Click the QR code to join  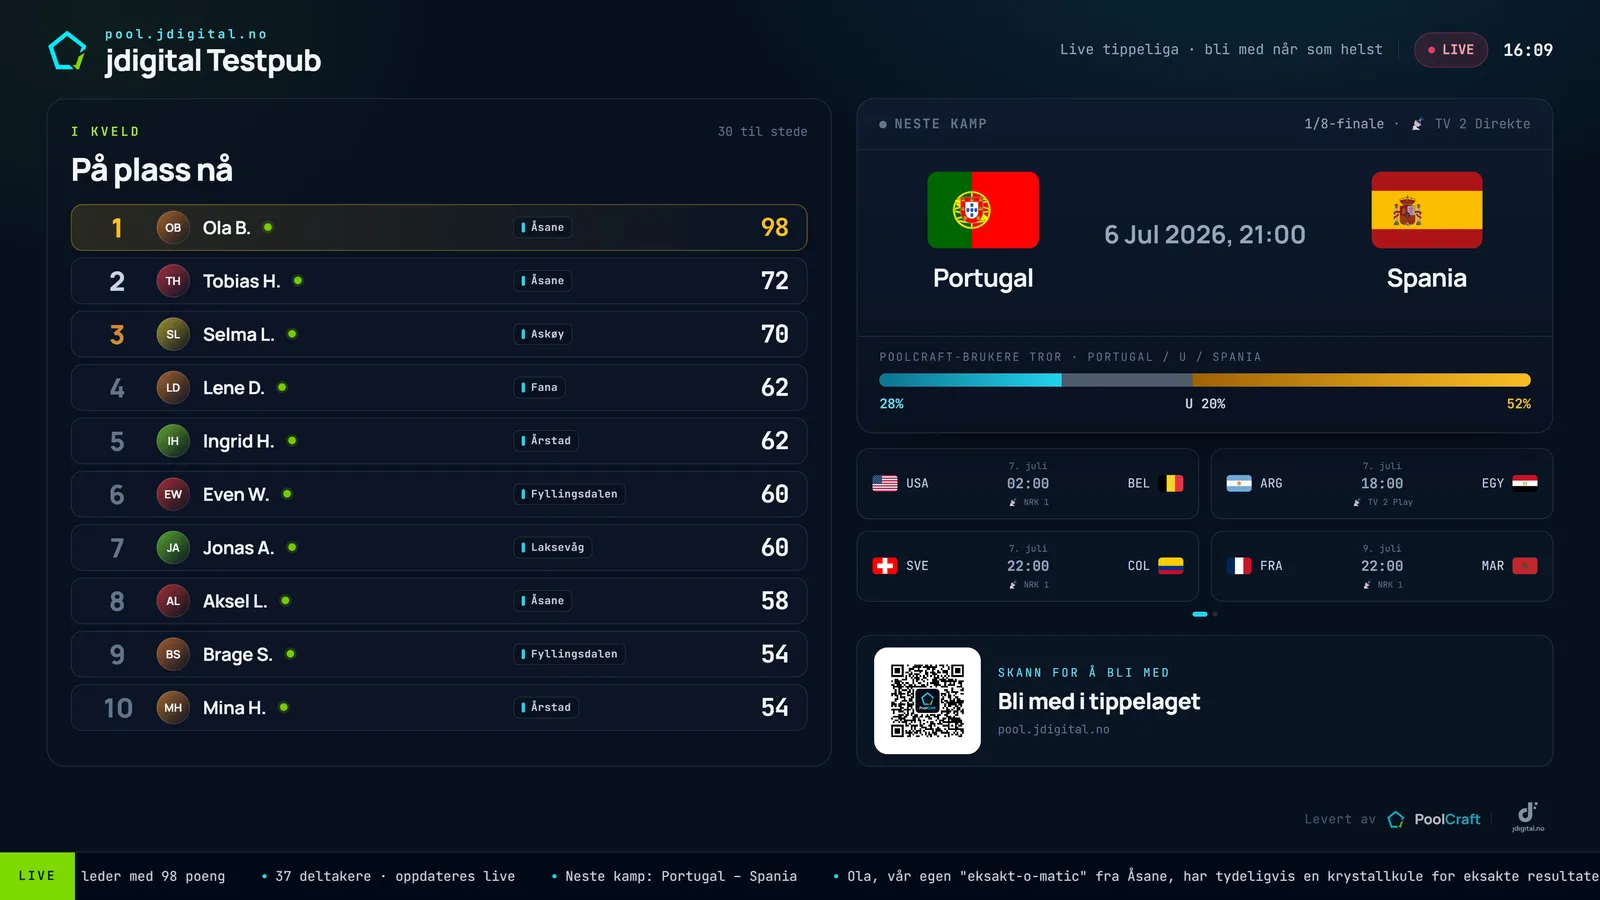[927, 701]
